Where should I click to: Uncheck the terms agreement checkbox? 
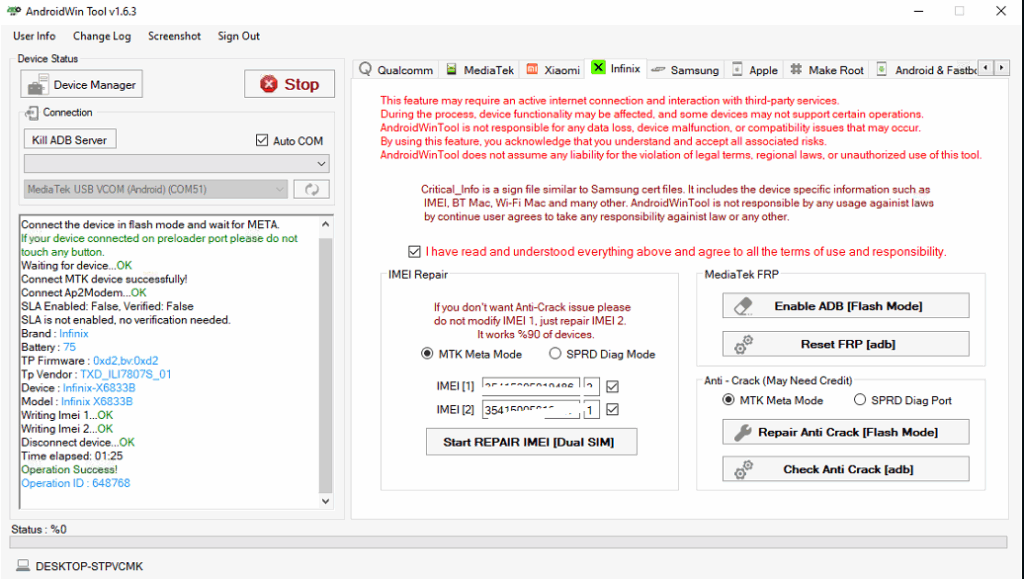pyautogui.click(x=415, y=252)
